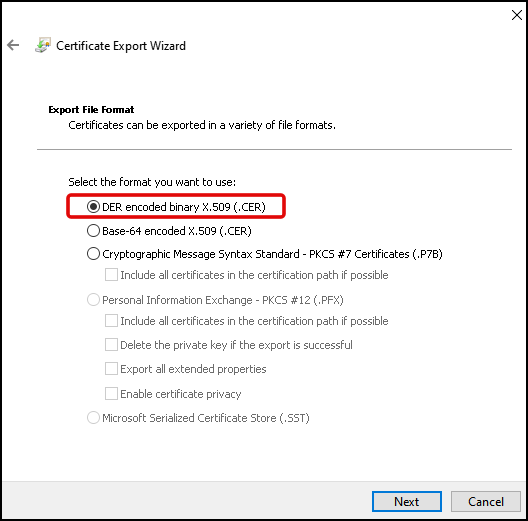Check Include all certificates under PKCS #7
The width and height of the screenshot is (528, 521).
point(111,274)
